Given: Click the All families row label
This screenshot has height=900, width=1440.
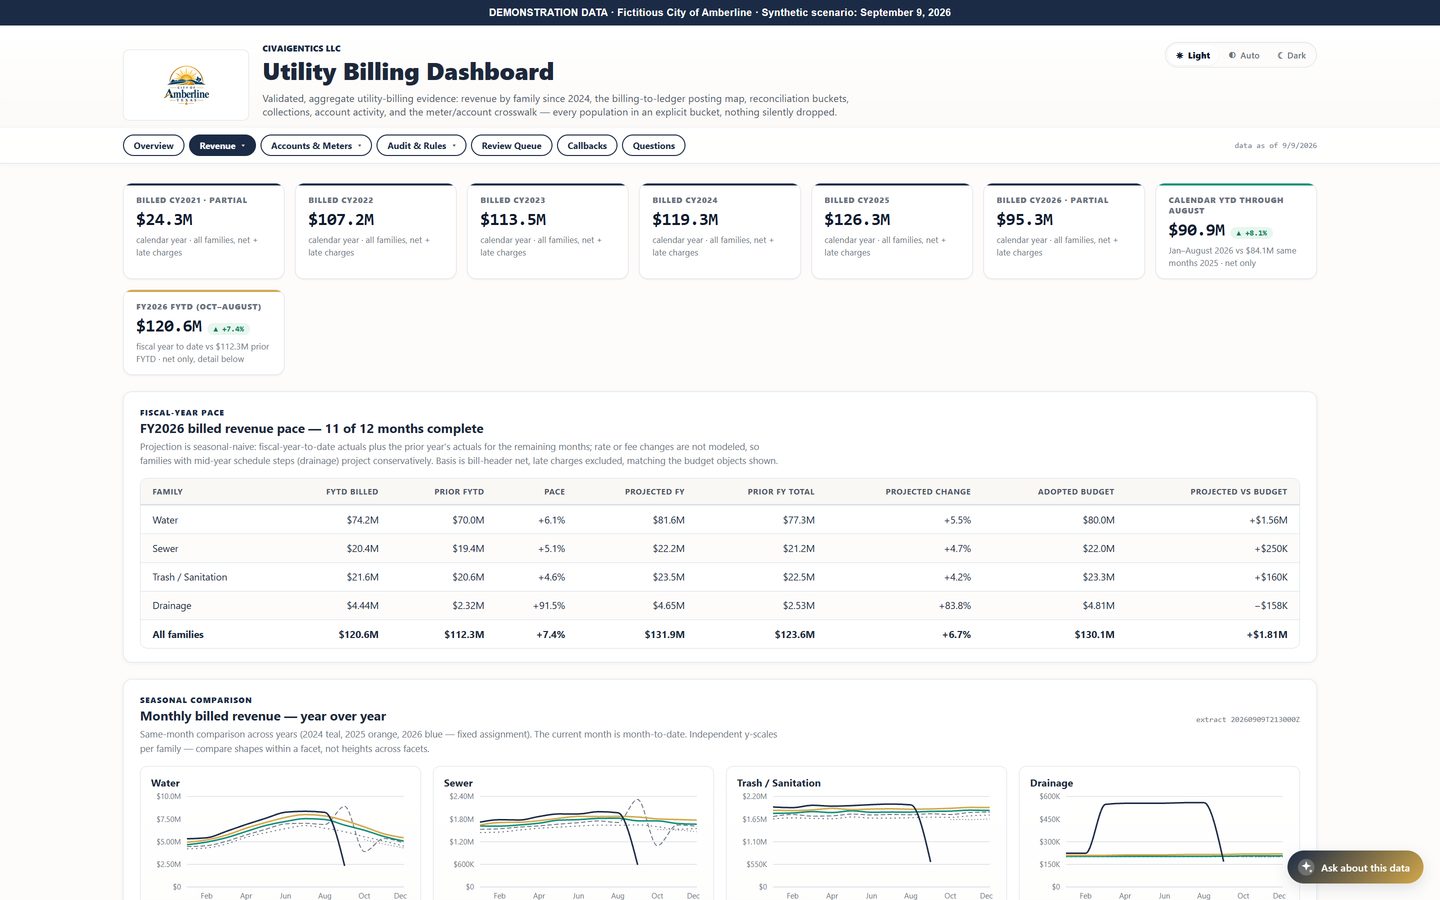Looking at the screenshot, I should 178,635.
